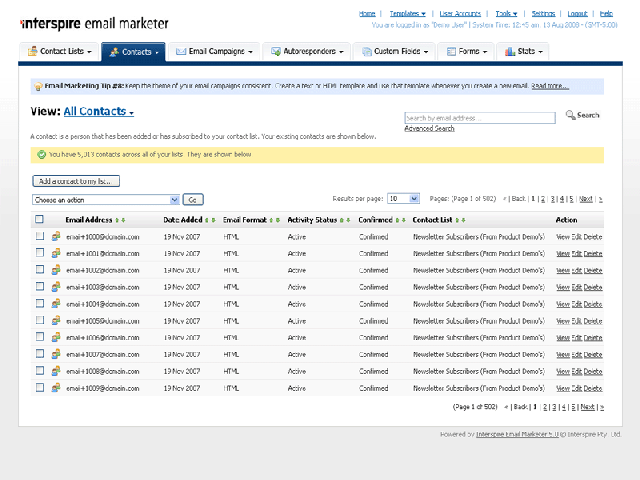Click Delete for email+1001@domain.com
Screen dimensions: 640x480
pyautogui.click(x=593, y=254)
